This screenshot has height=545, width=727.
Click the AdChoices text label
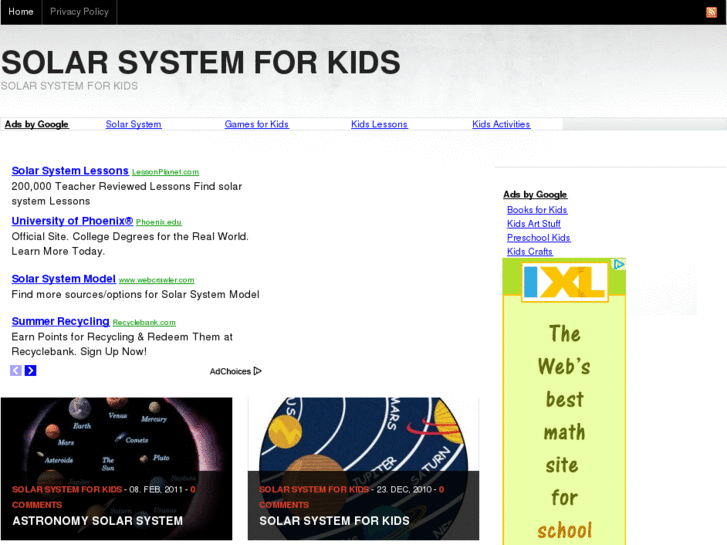[230, 372]
